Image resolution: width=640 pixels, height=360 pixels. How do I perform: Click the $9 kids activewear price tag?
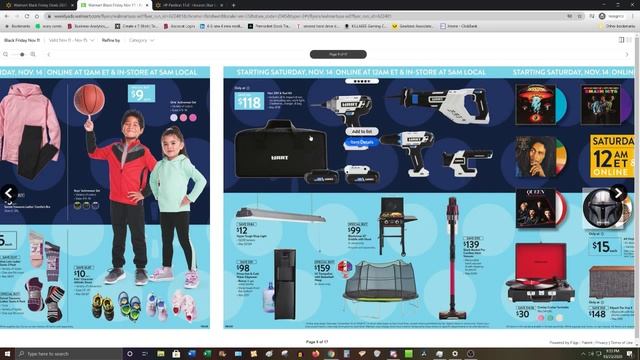click(x=141, y=94)
